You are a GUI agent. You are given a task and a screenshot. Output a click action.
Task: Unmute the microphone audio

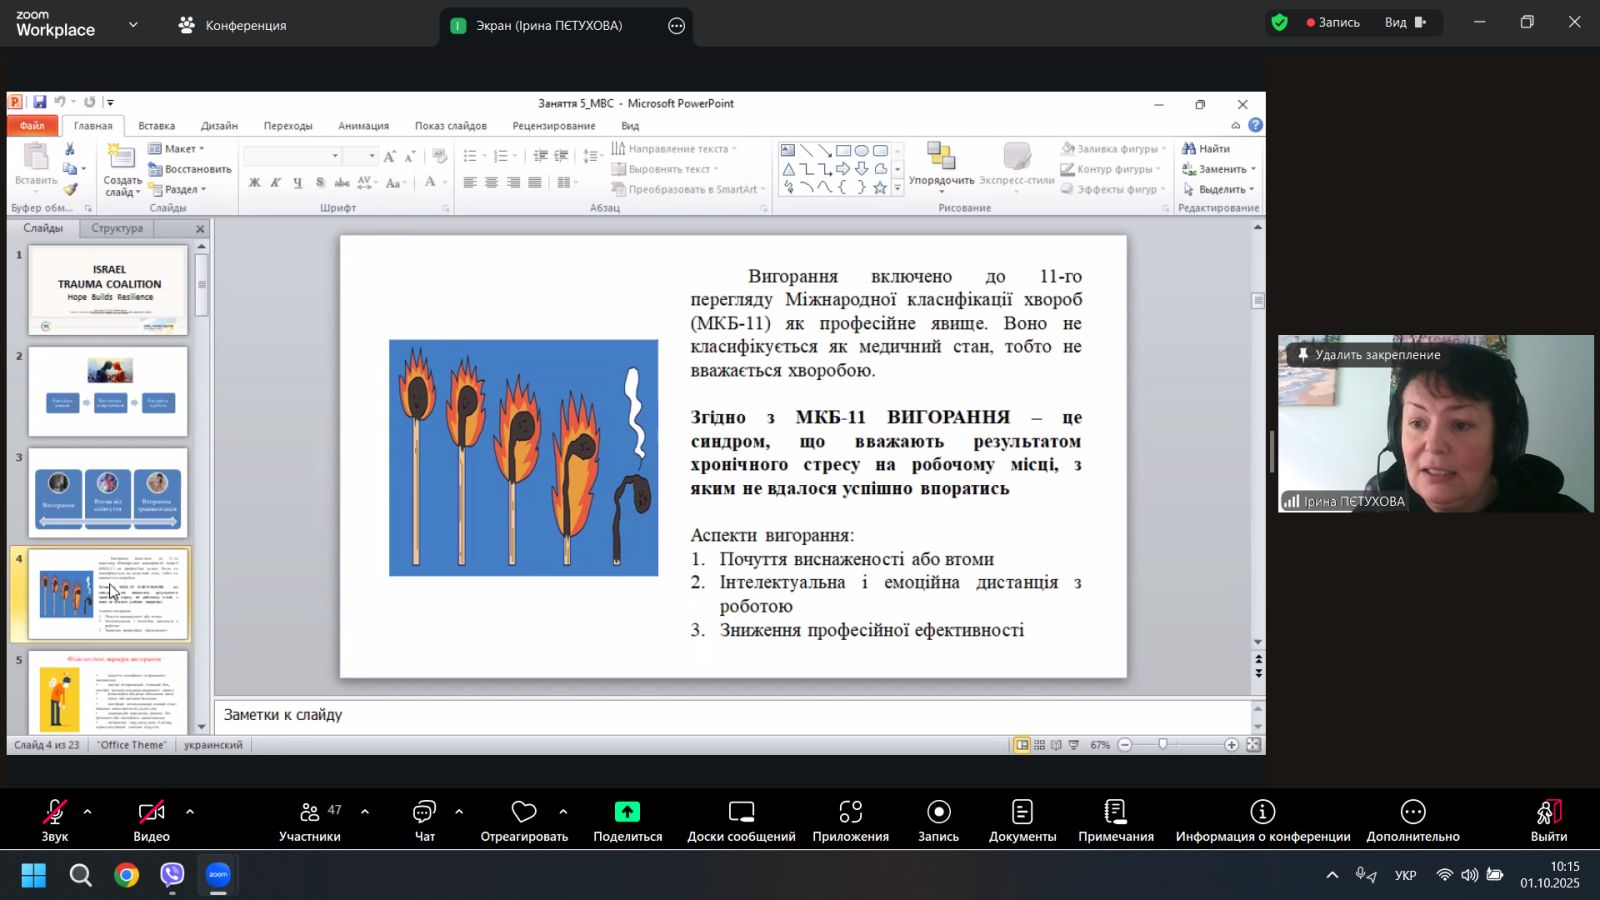pos(54,812)
